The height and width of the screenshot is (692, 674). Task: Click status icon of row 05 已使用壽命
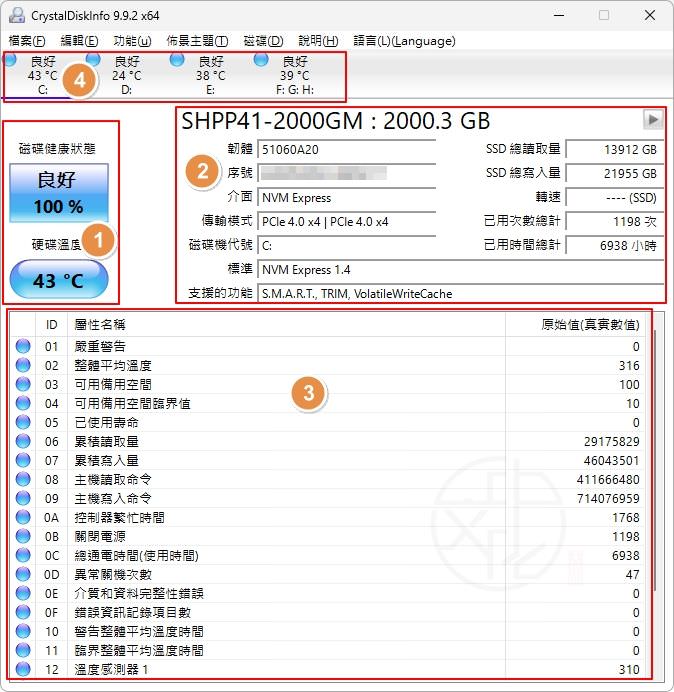coord(23,422)
